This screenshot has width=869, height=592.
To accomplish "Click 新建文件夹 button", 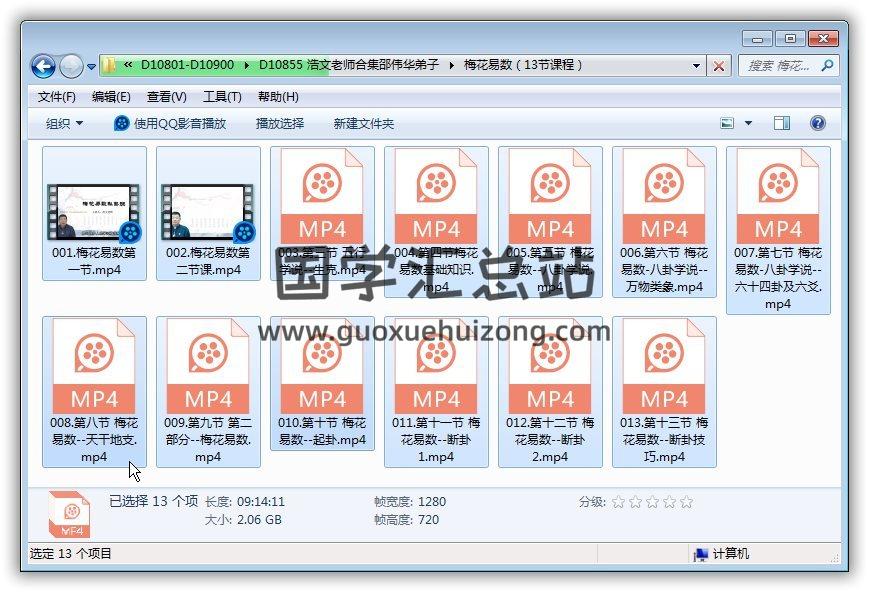I will [x=363, y=123].
